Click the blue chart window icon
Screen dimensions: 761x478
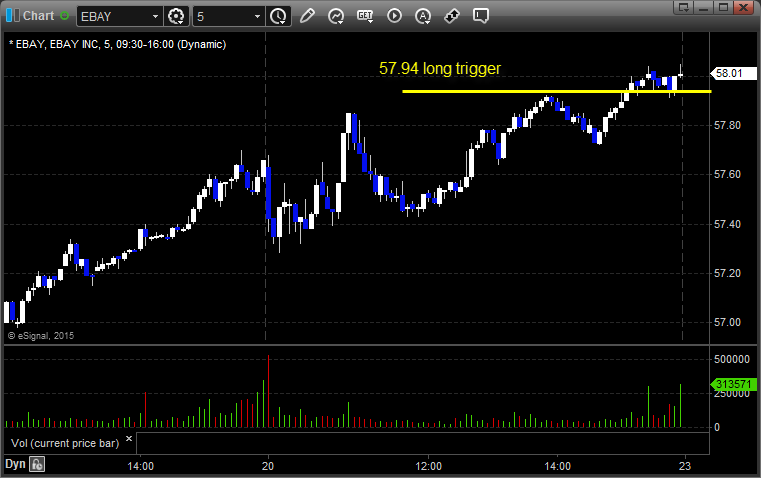(13, 16)
